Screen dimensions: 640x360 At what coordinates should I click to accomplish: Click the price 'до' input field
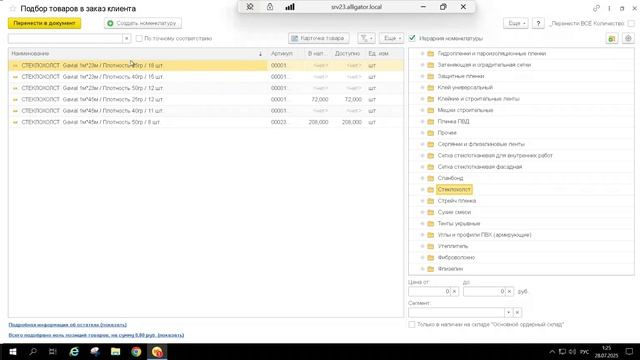coord(484,291)
